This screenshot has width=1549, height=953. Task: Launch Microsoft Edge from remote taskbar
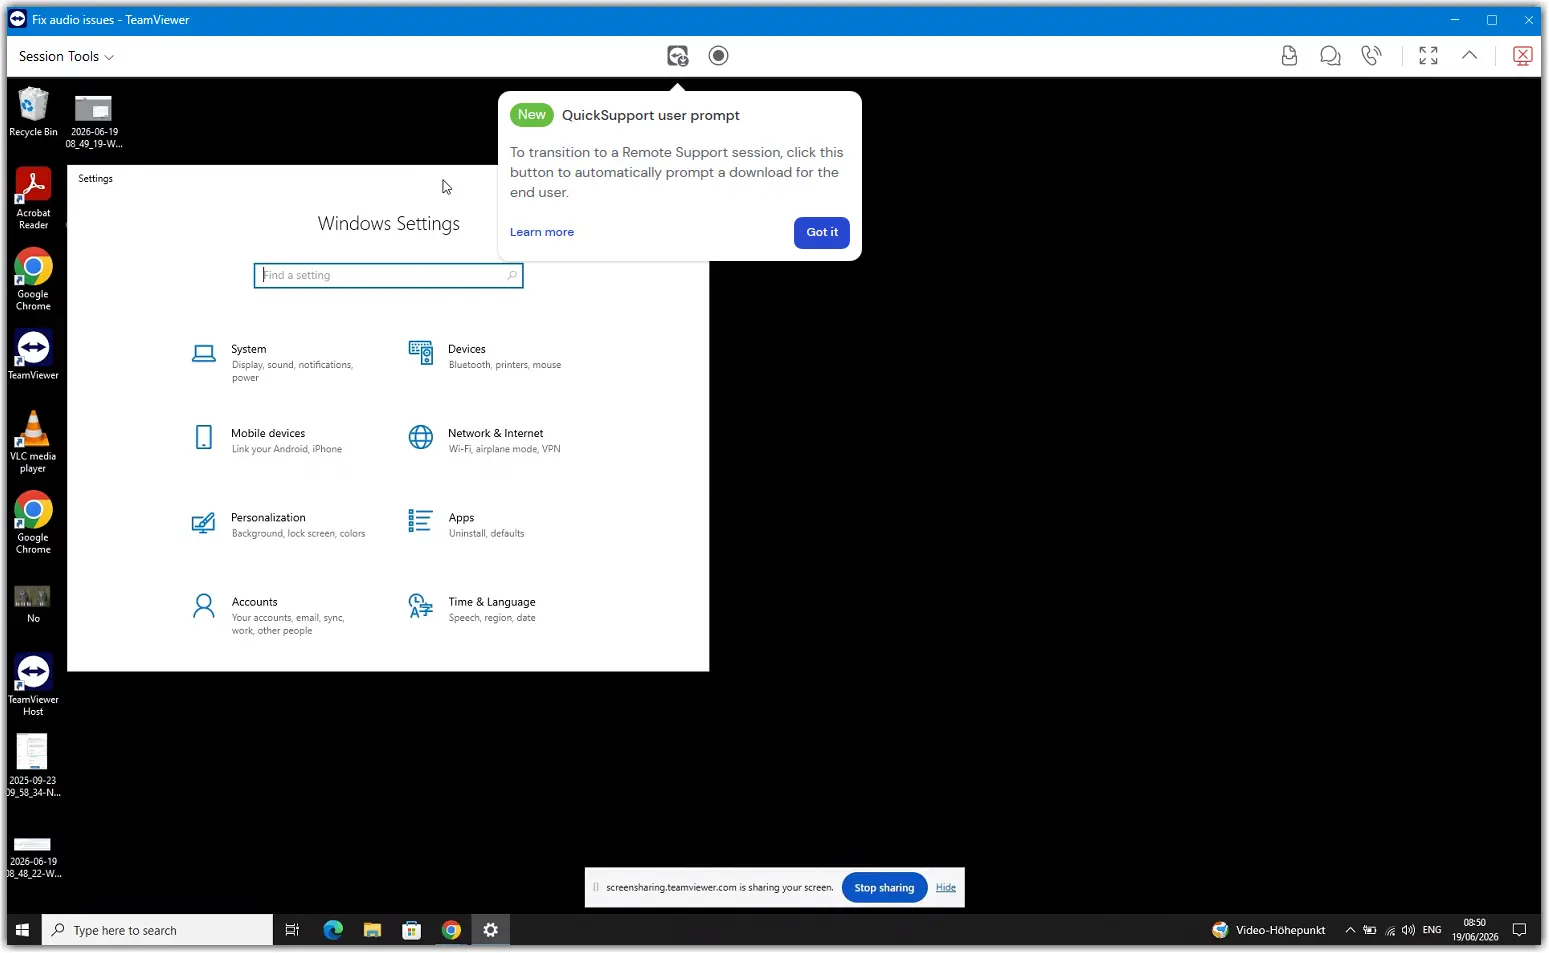(333, 930)
